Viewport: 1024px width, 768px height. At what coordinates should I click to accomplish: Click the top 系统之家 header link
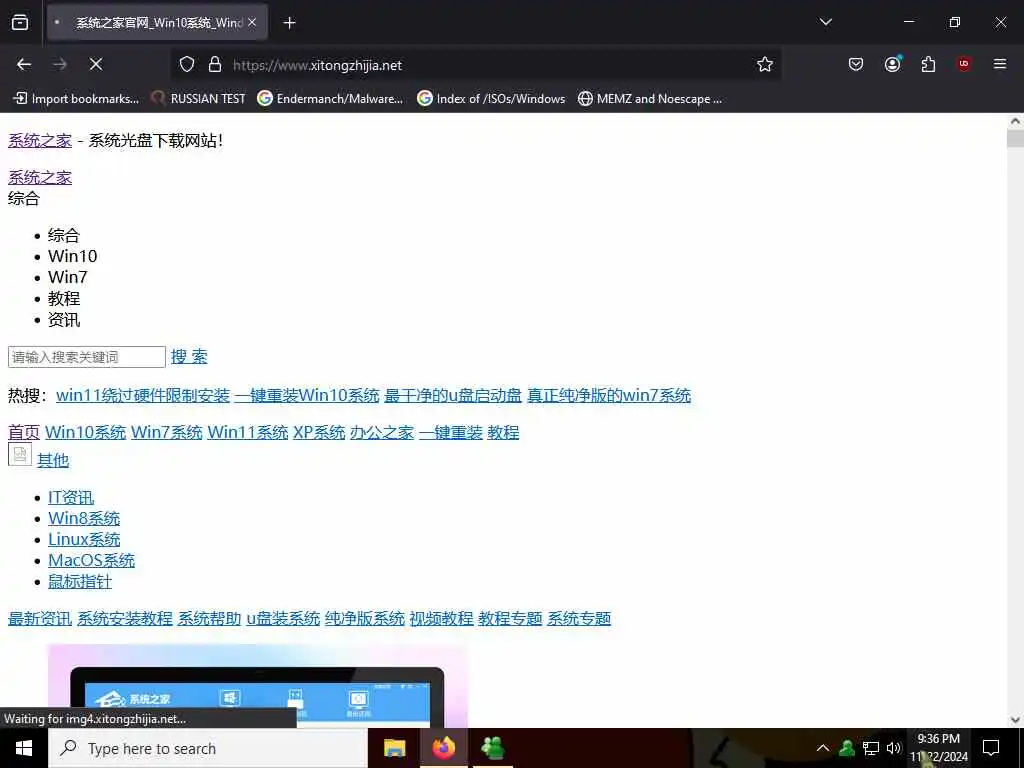coord(40,140)
